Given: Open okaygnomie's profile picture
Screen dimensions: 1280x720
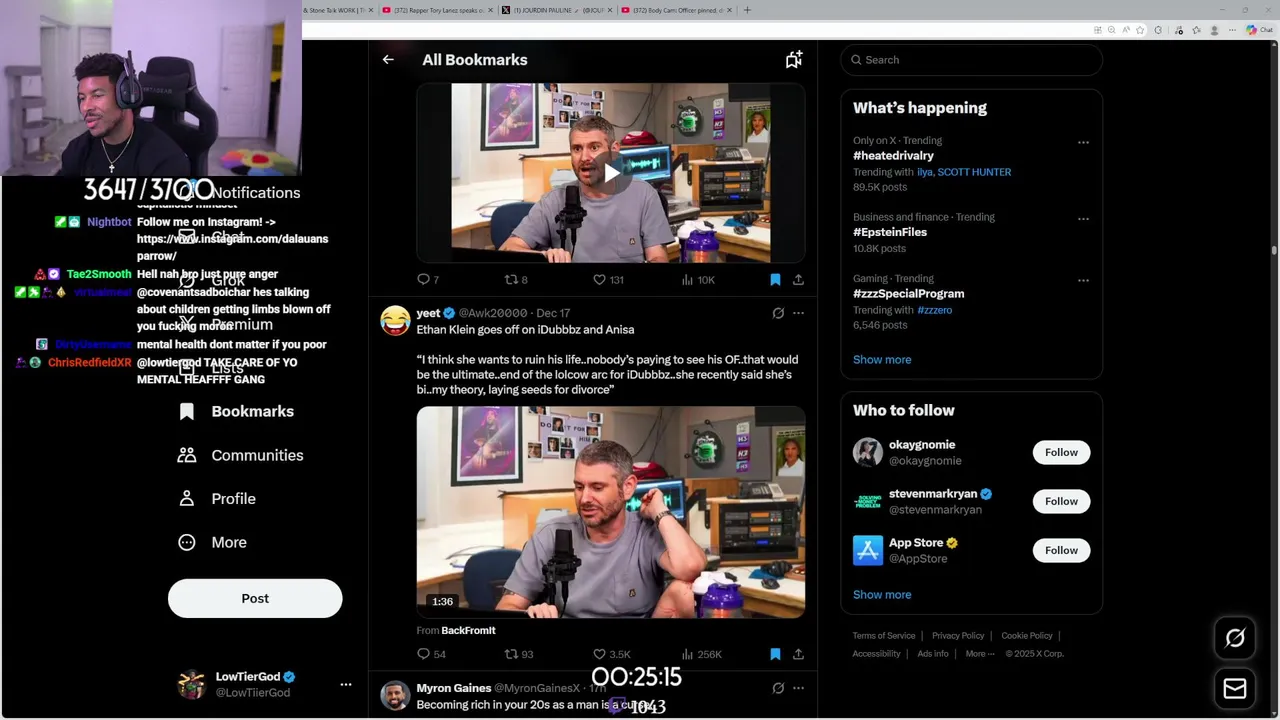Looking at the screenshot, I should click(868, 452).
